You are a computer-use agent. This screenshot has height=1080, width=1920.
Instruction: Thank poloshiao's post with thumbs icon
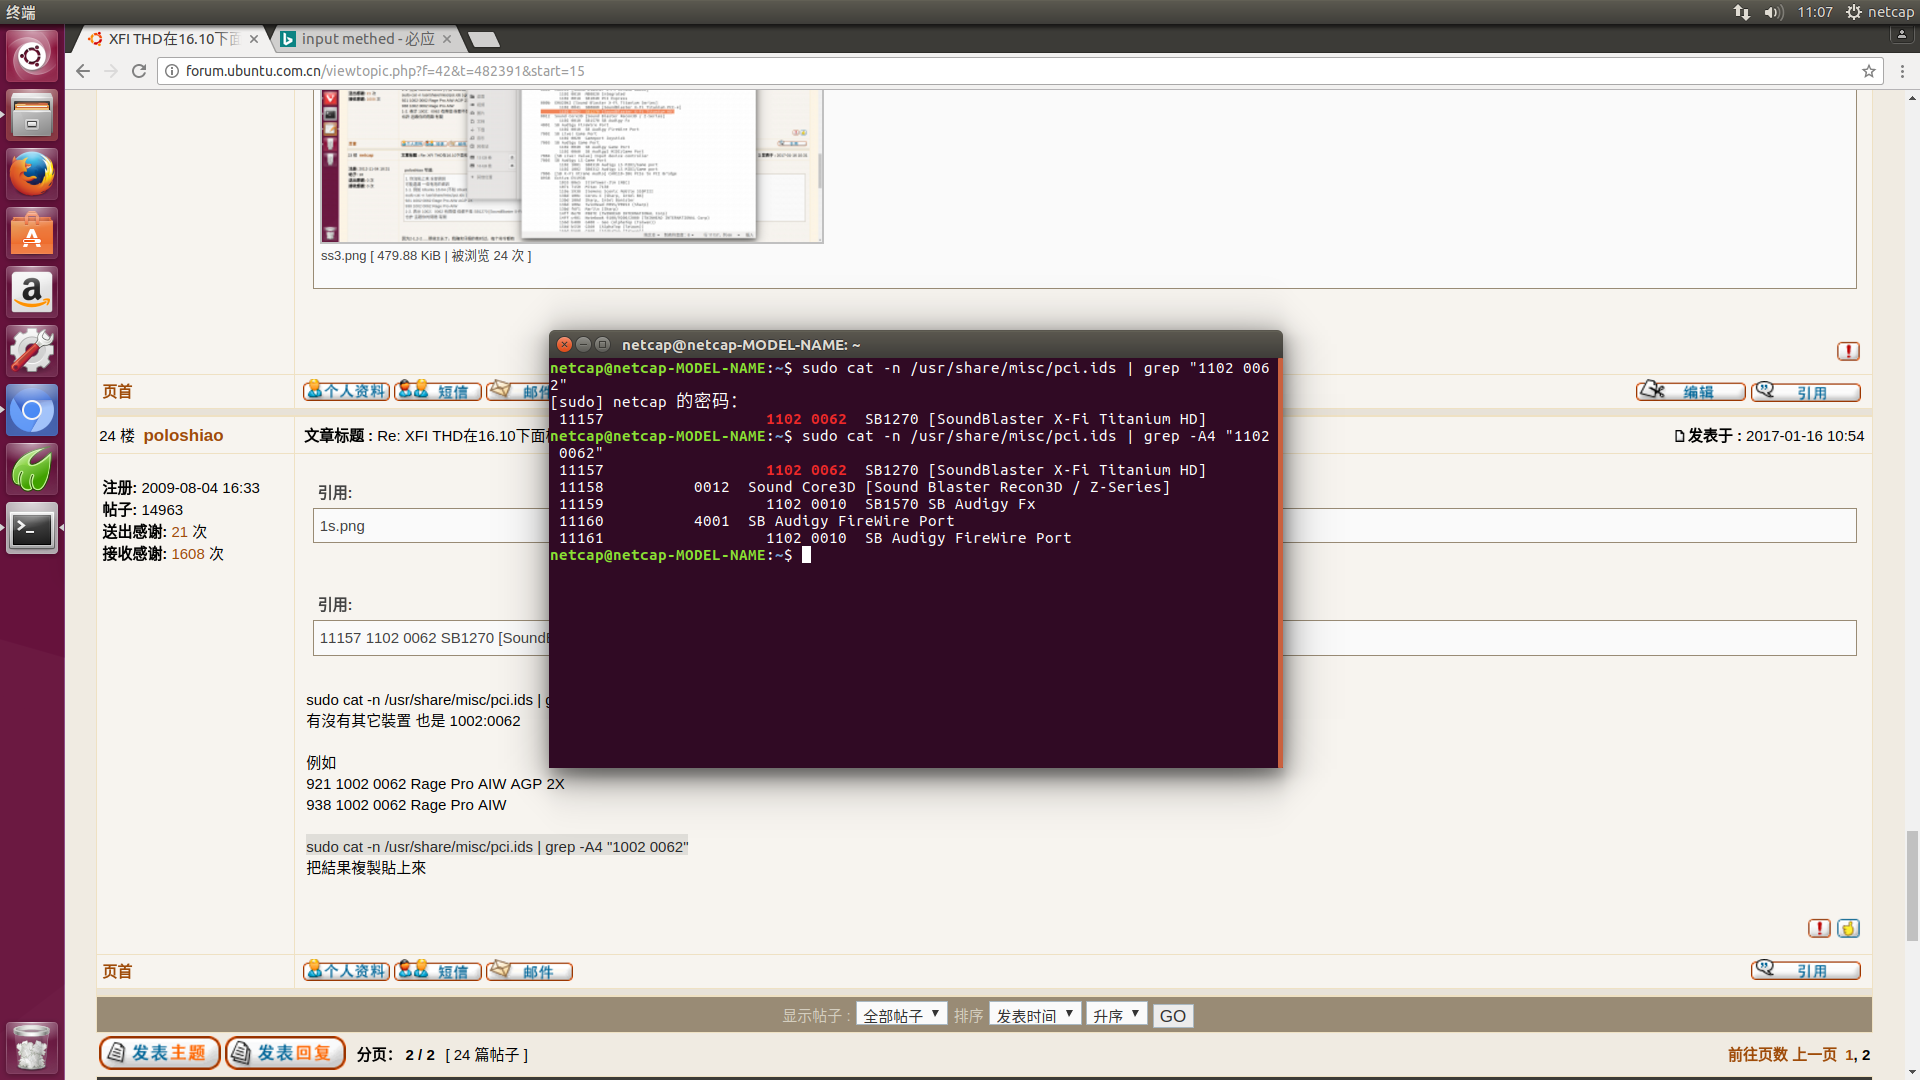click(x=1848, y=928)
